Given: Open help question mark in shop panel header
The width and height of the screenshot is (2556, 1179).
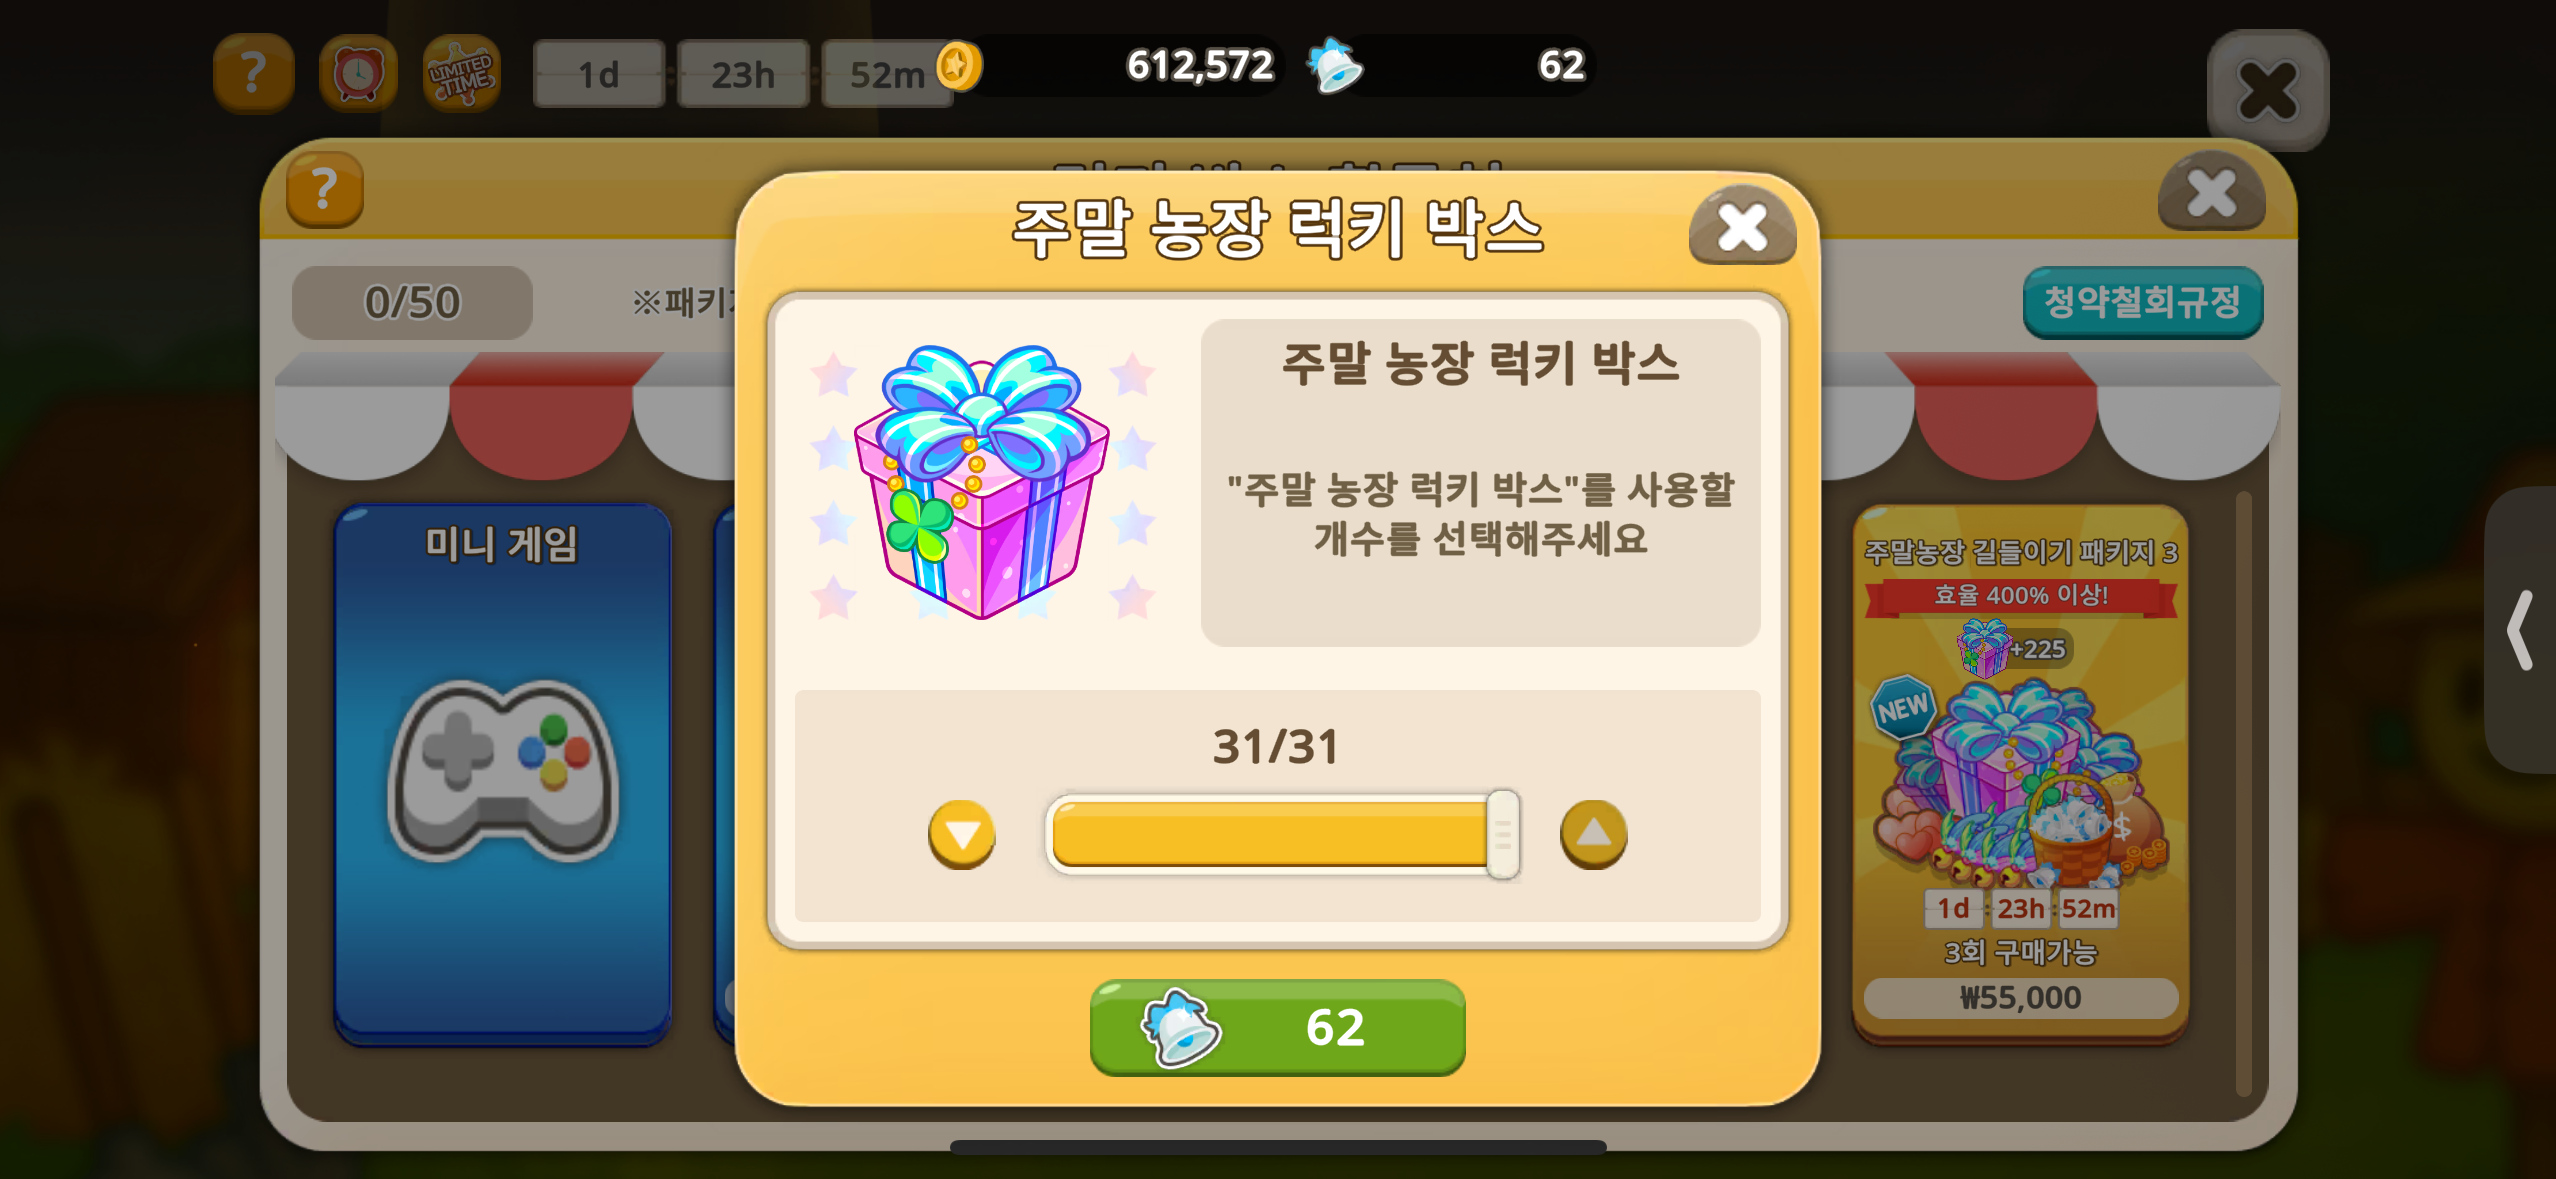Looking at the screenshot, I should tap(324, 189).
